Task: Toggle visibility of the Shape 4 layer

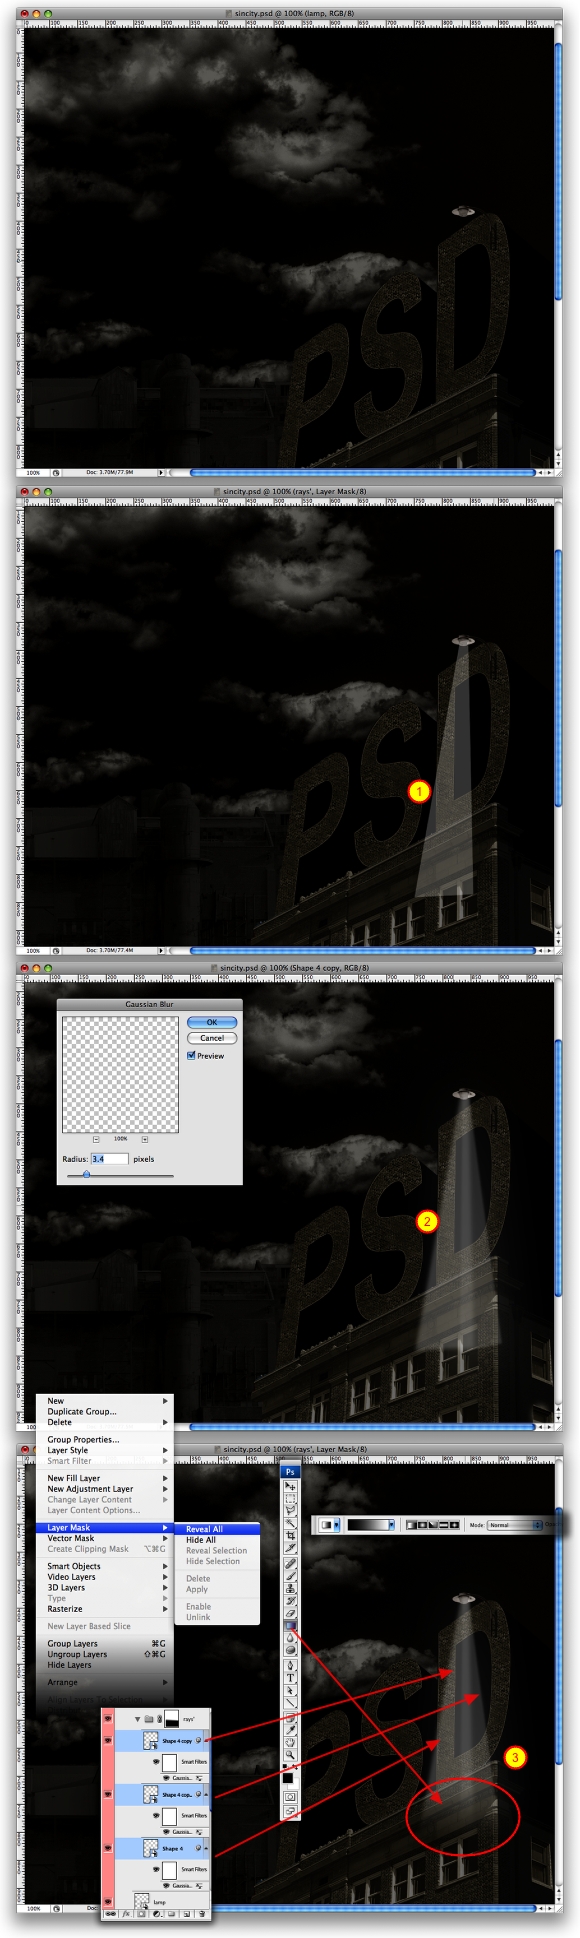Action: click(x=108, y=1848)
